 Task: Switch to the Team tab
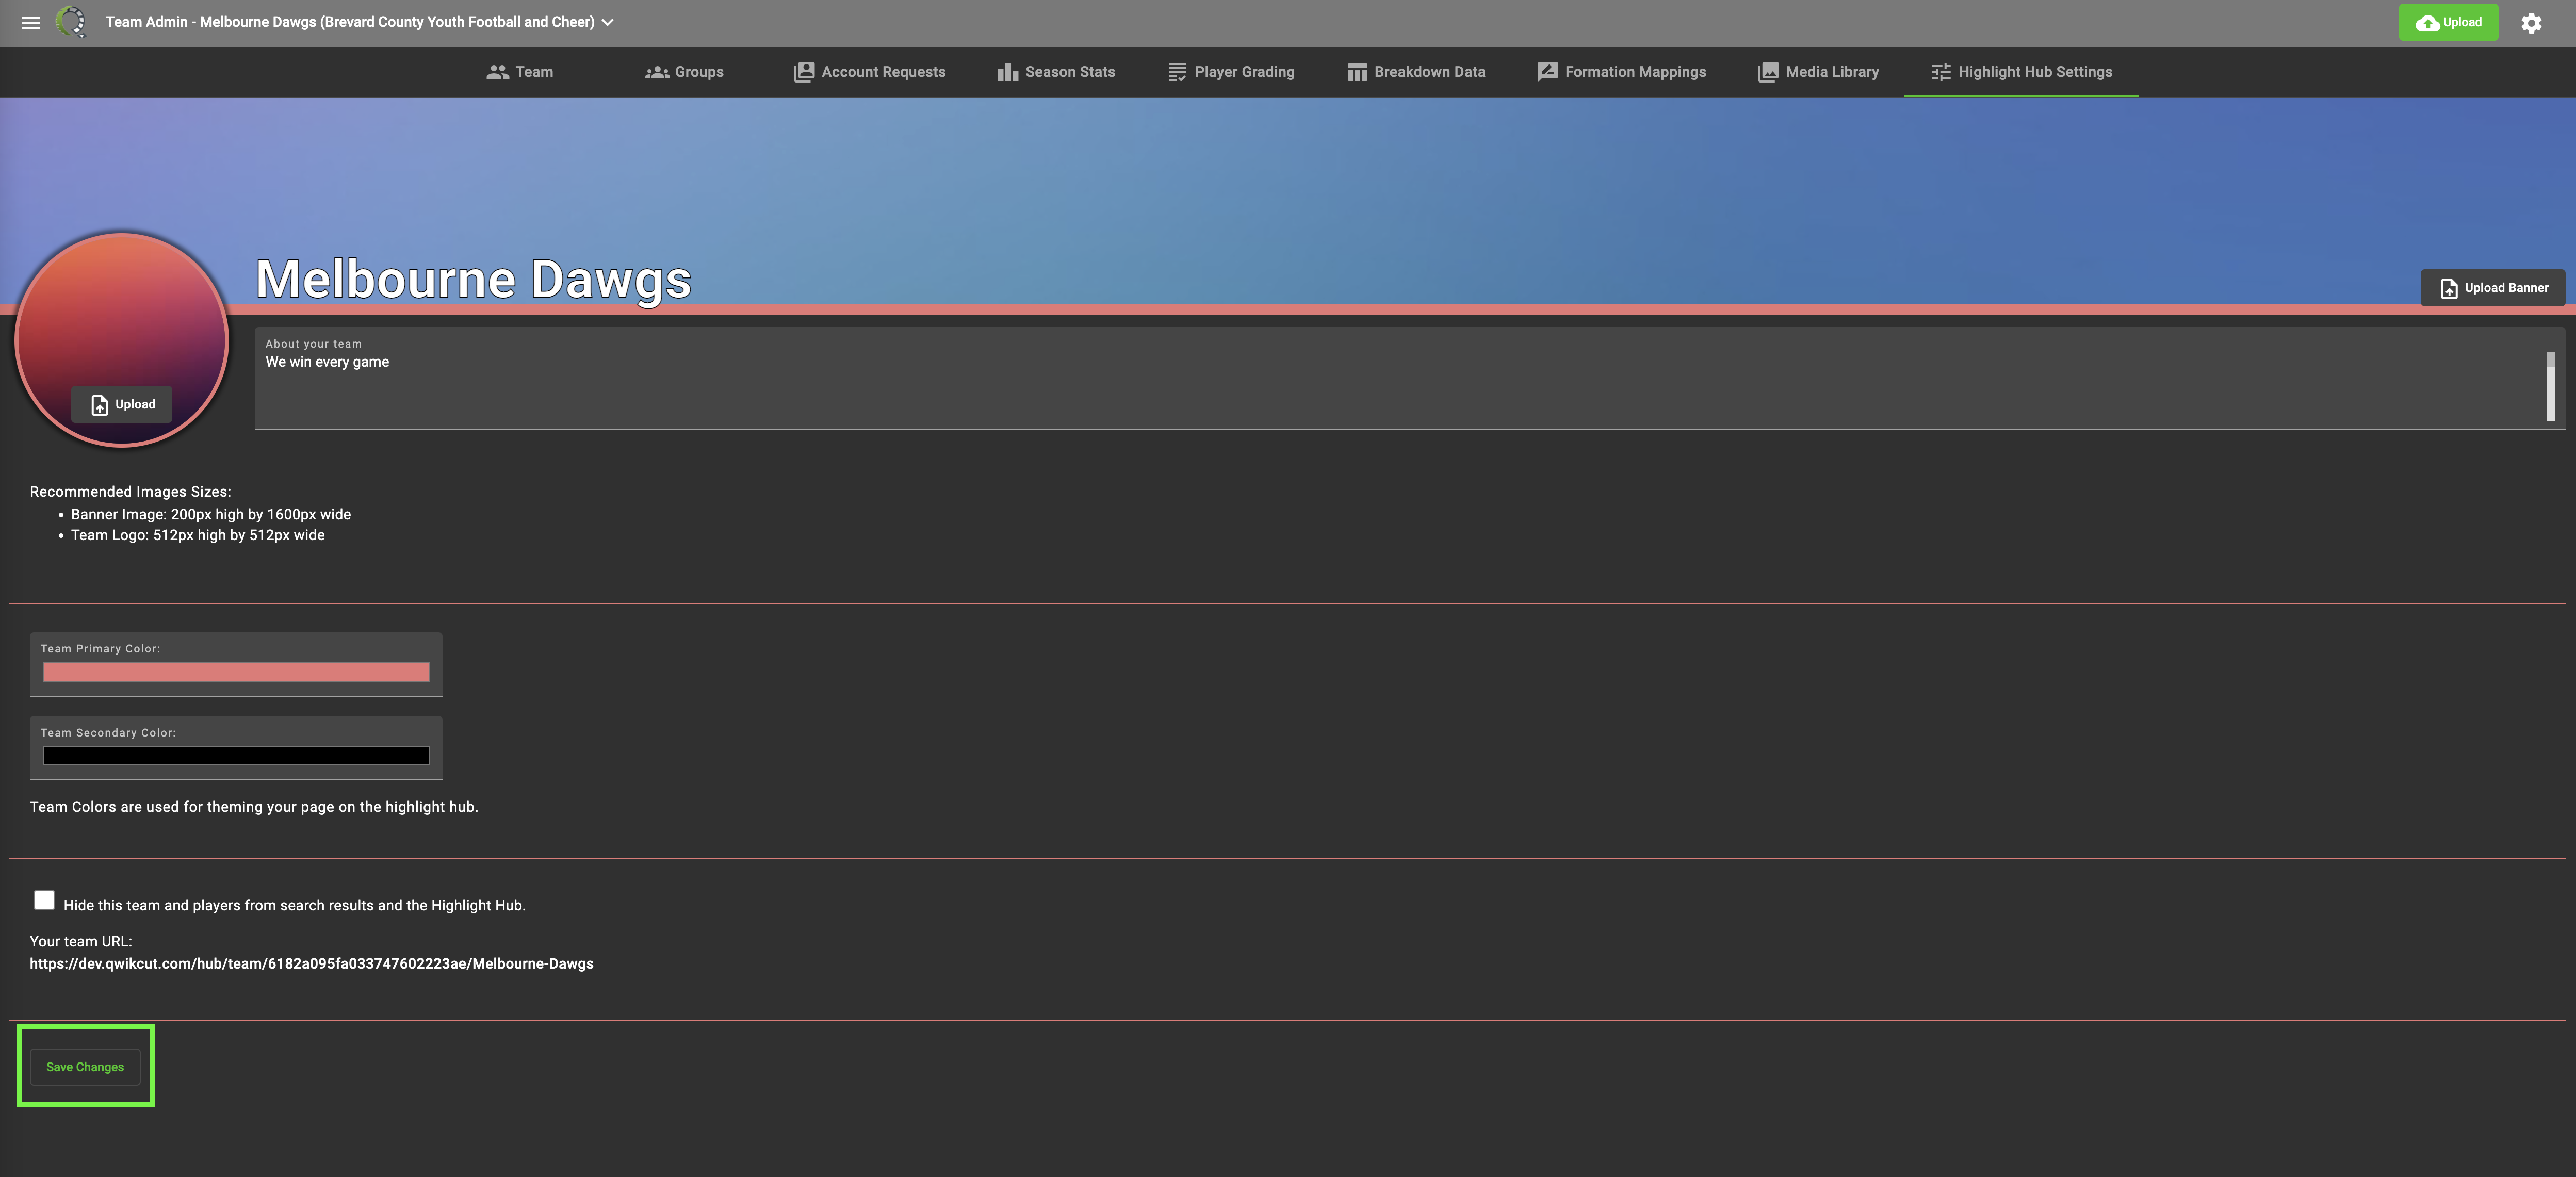[519, 72]
